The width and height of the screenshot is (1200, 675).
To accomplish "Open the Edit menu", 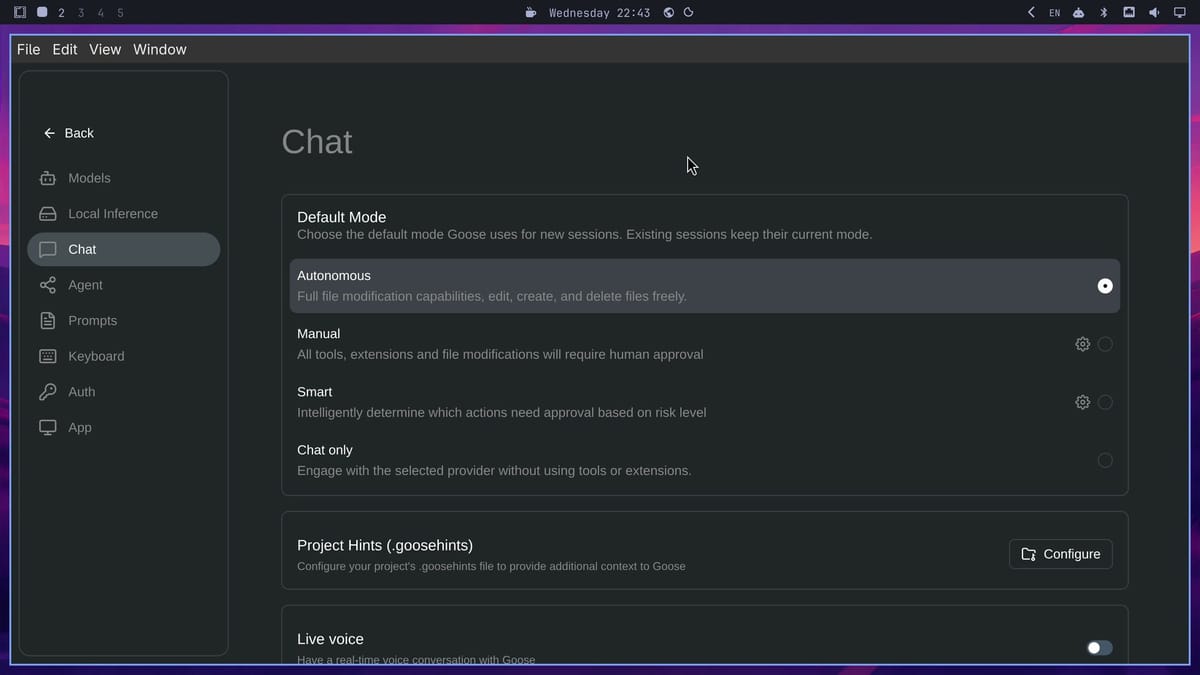I will (x=65, y=49).
